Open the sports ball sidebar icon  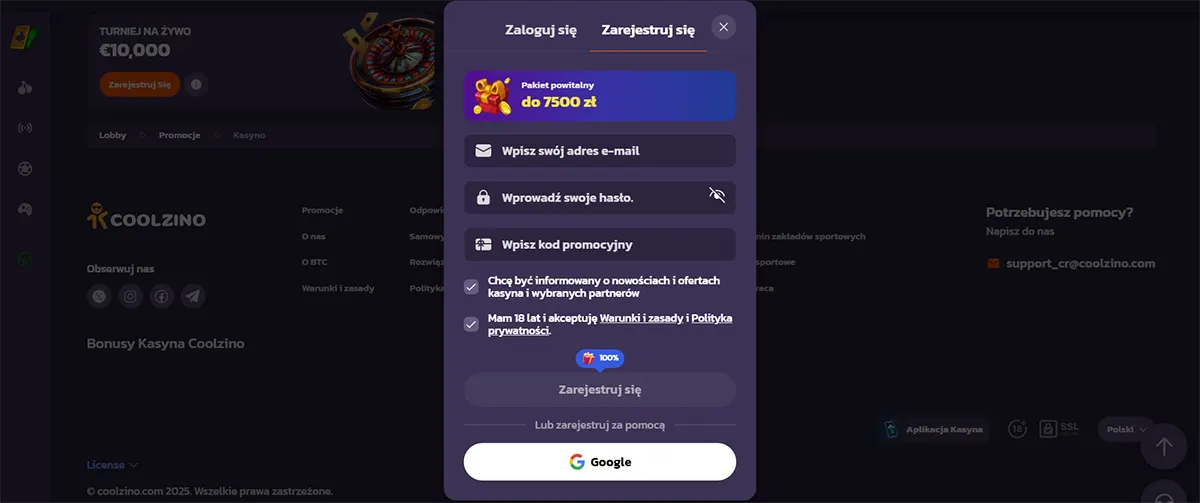click(x=25, y=168)
